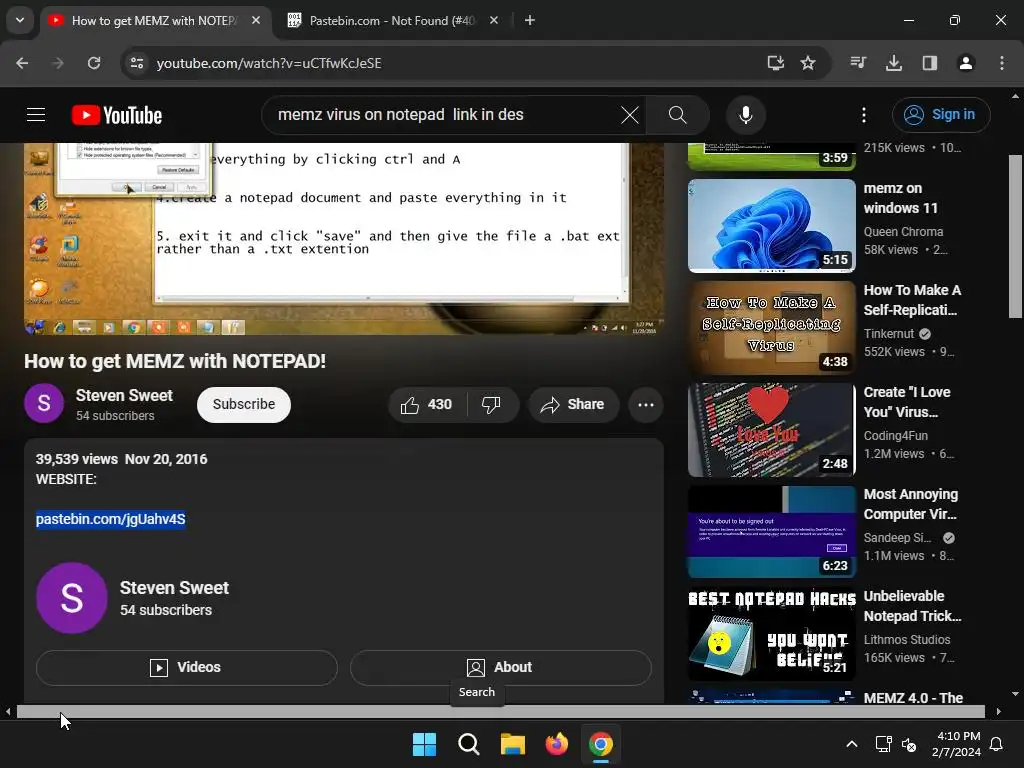The width and height of the screenshot is (1024, 768).
Task: Open more actions ellipsis under video
Action: (x=645, y=405)
